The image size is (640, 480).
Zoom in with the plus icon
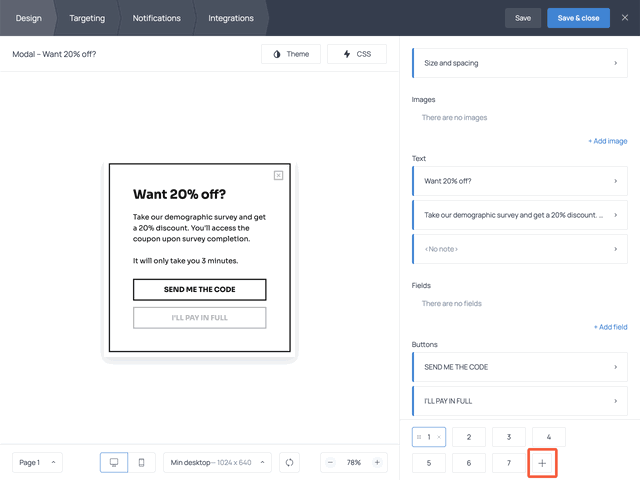[377, 462]
